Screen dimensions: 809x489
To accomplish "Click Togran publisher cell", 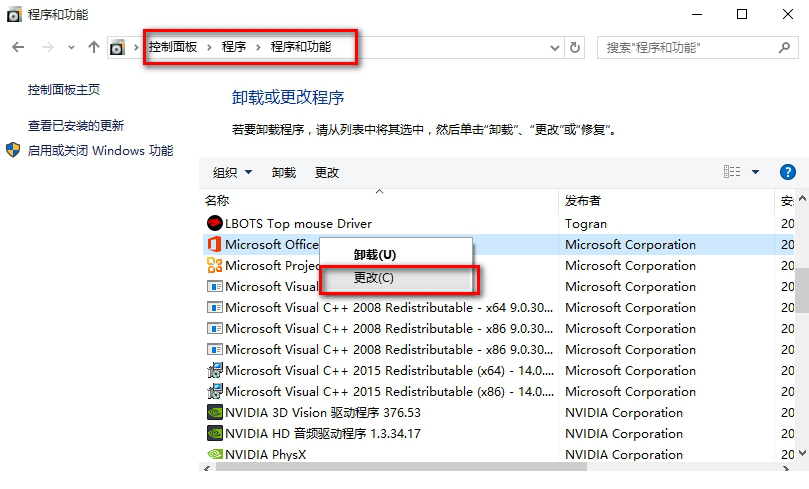I will coord(586,224).
